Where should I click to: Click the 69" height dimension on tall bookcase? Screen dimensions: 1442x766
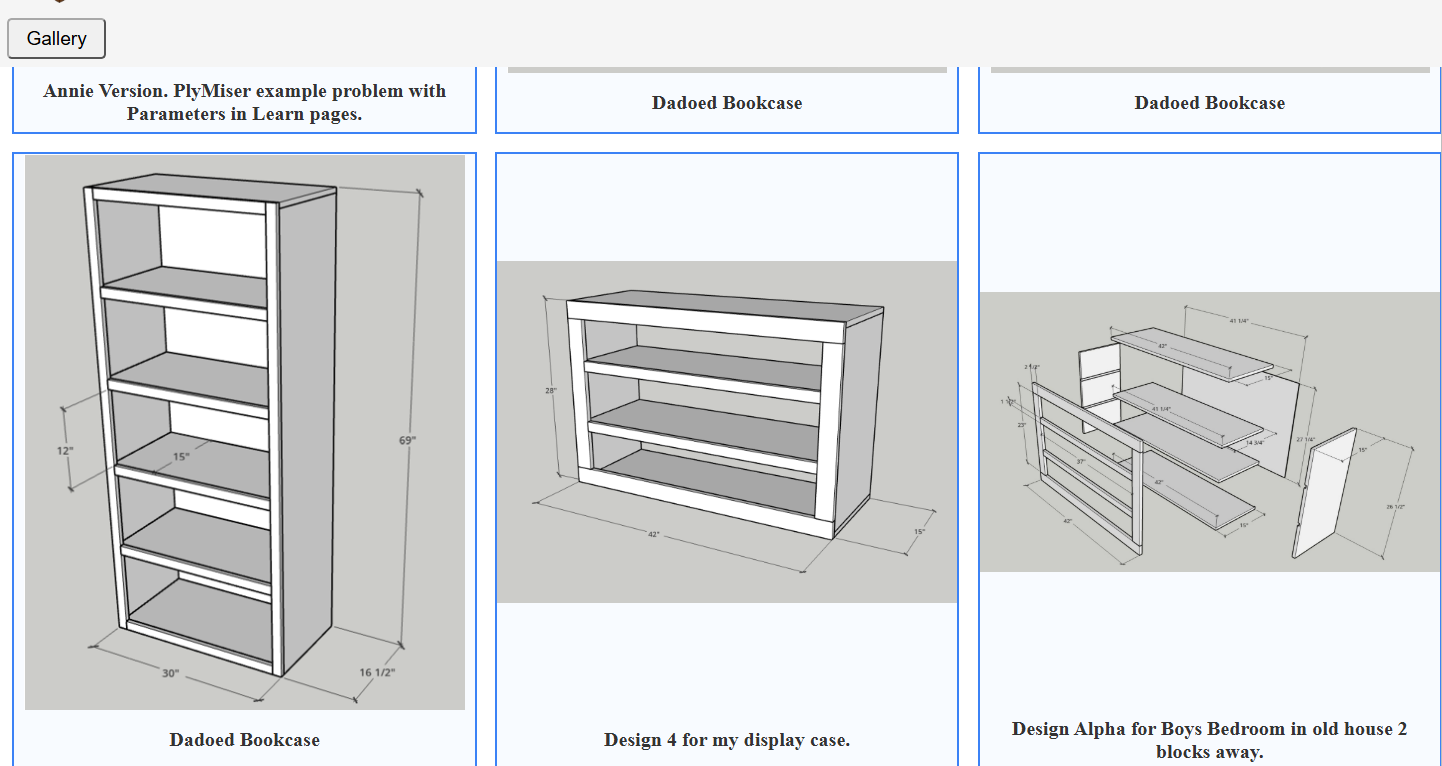coord(407,440)
